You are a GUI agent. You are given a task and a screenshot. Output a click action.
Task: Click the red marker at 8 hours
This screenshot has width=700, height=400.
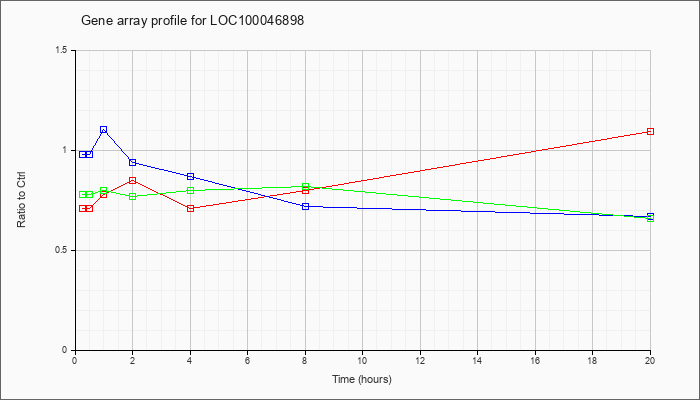pyautogui.click(x=305, y=191)
